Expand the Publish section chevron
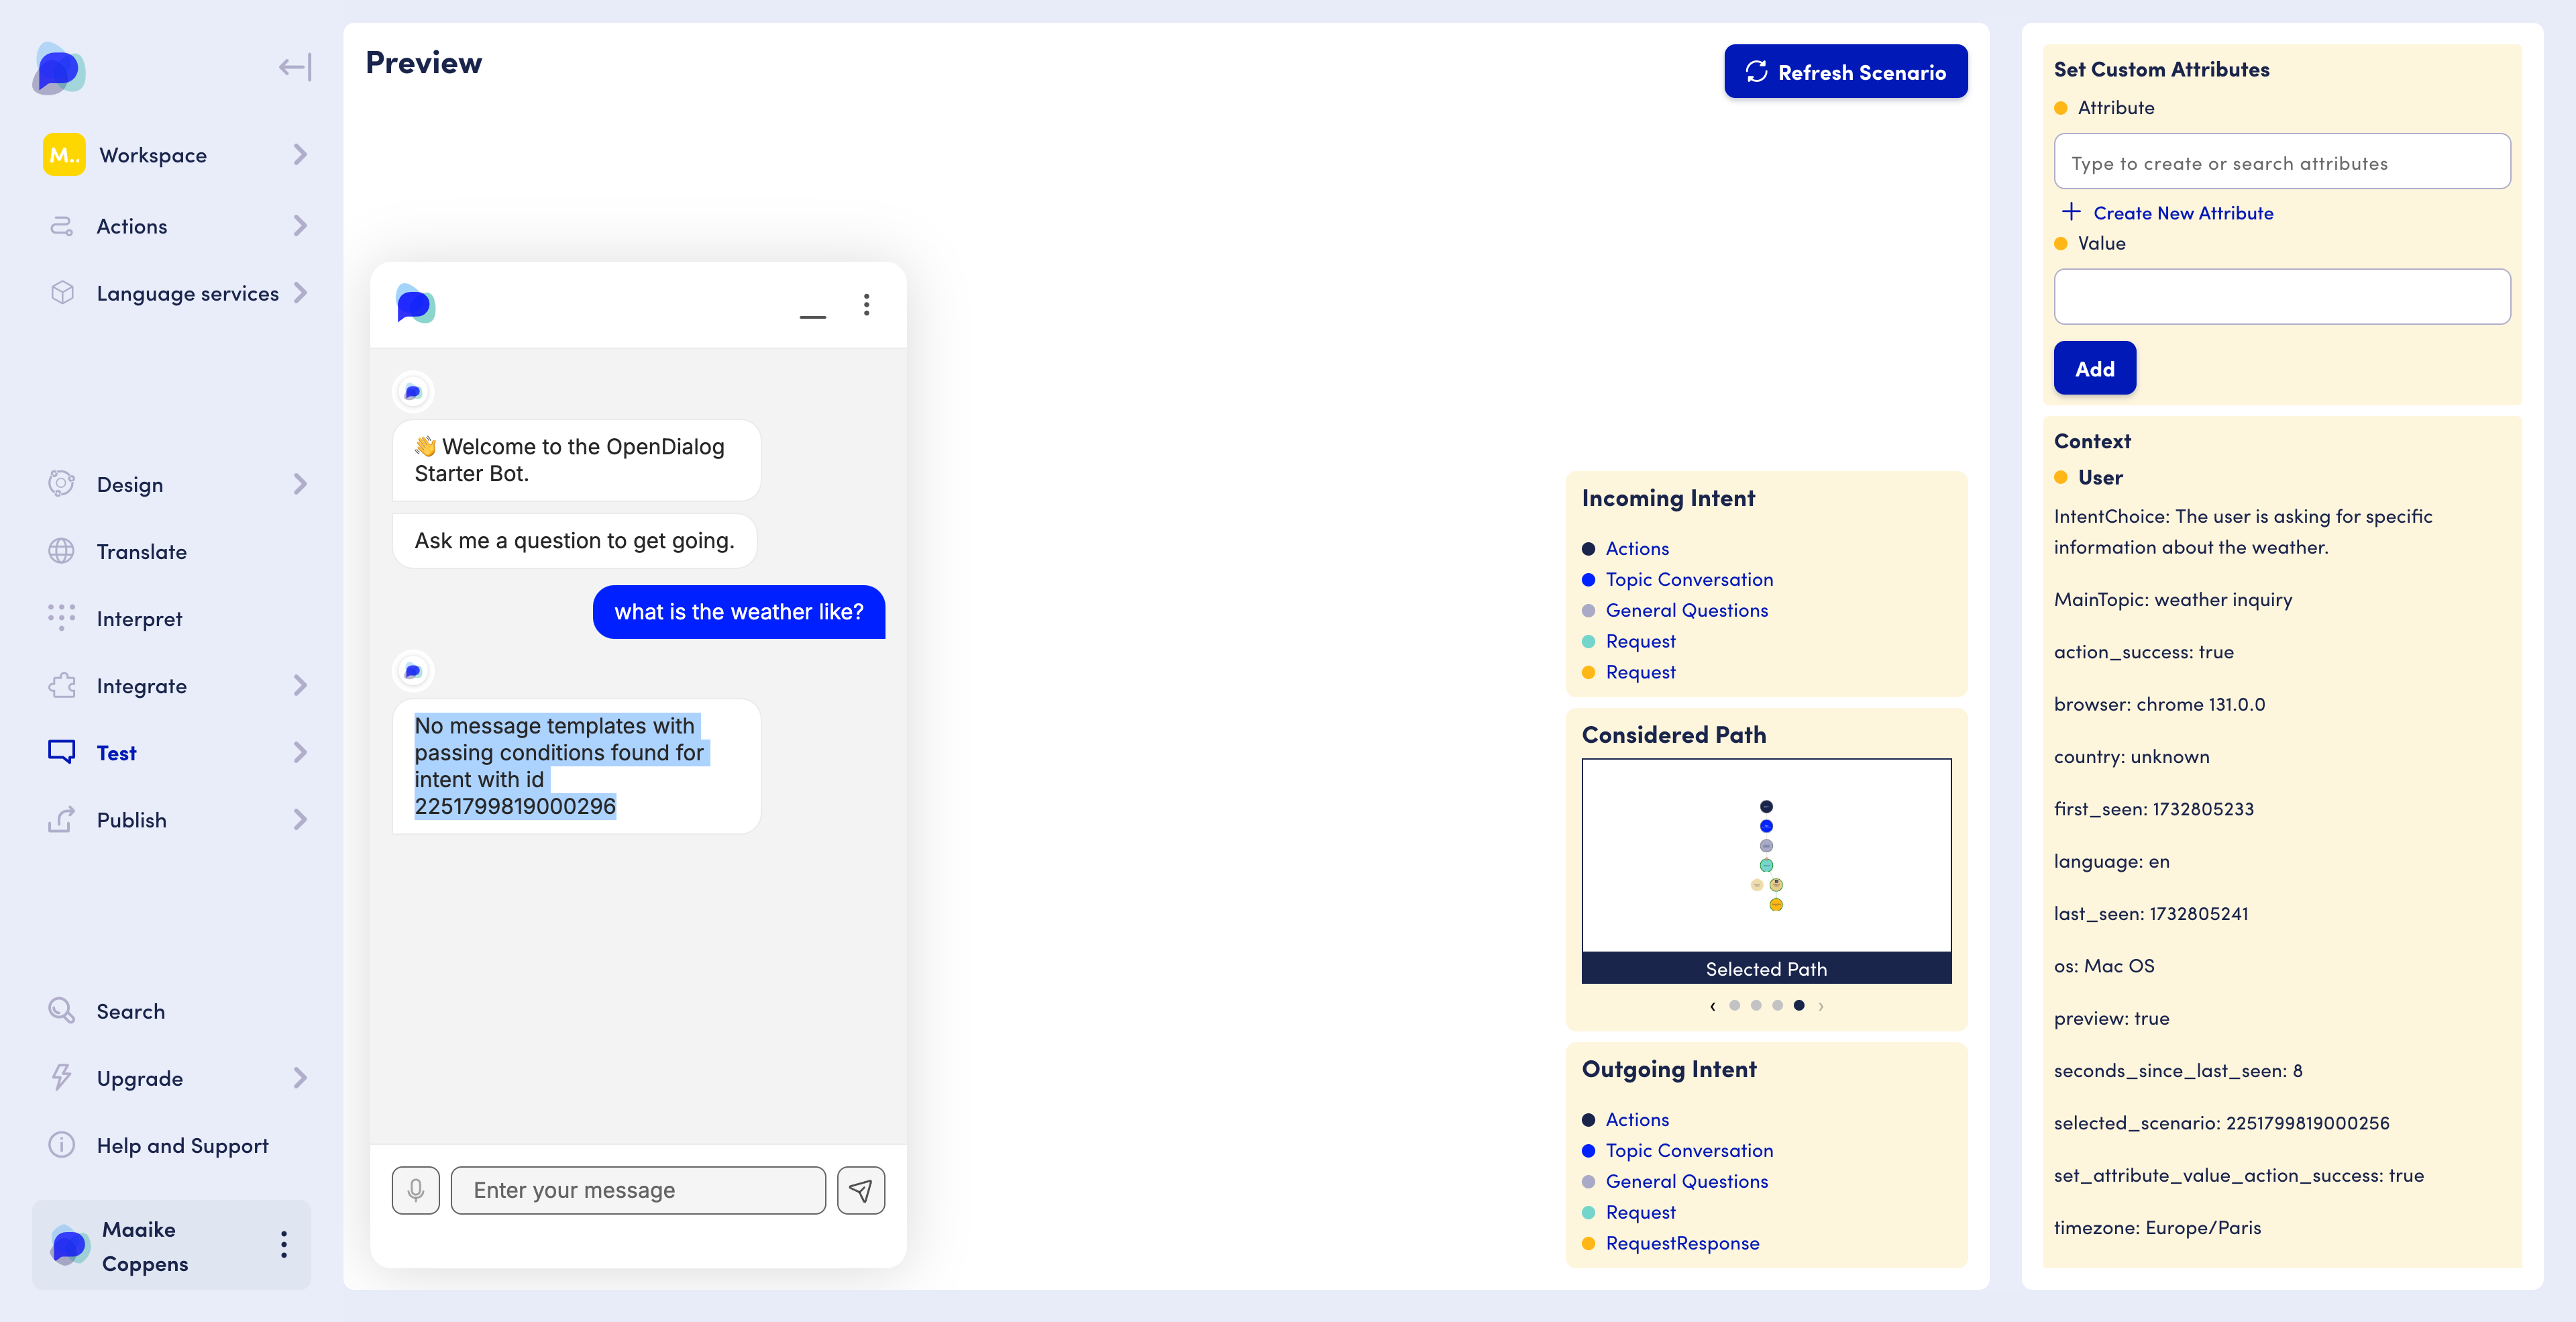This screenshot has width=2576, height=1322. pyautogui.click(x=299, y=819)
